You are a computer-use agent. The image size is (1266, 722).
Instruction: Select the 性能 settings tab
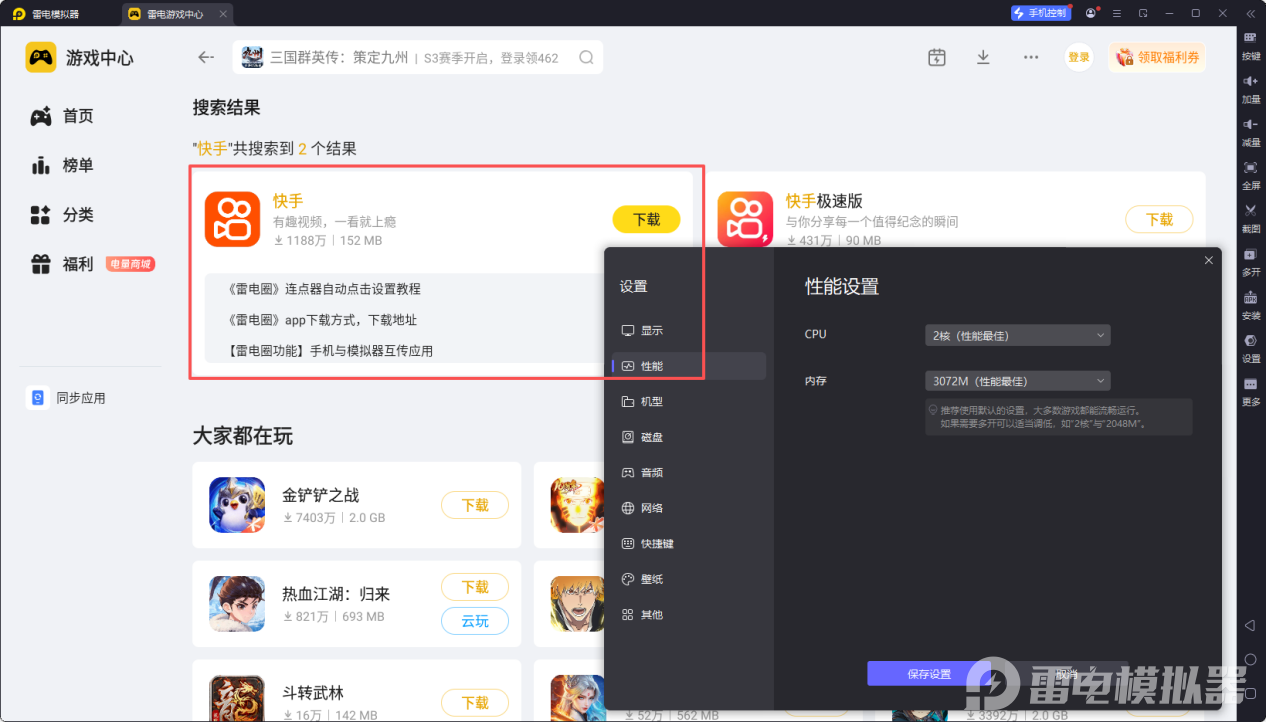(688, 366)
